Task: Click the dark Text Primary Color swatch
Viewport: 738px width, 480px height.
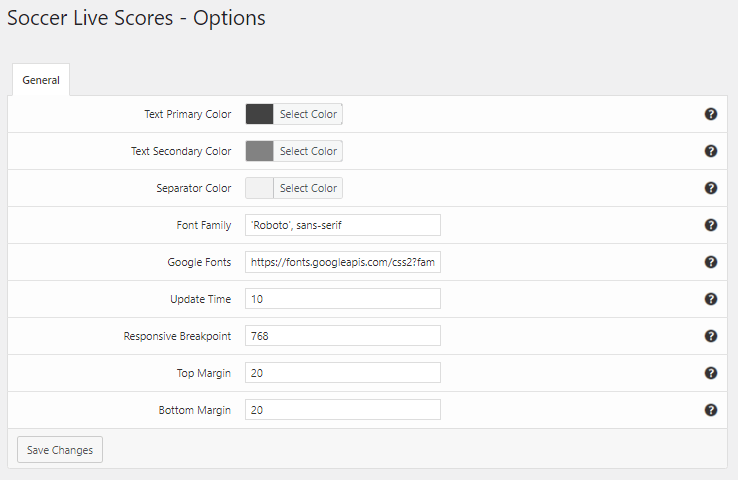Action: tap(260, 114)
